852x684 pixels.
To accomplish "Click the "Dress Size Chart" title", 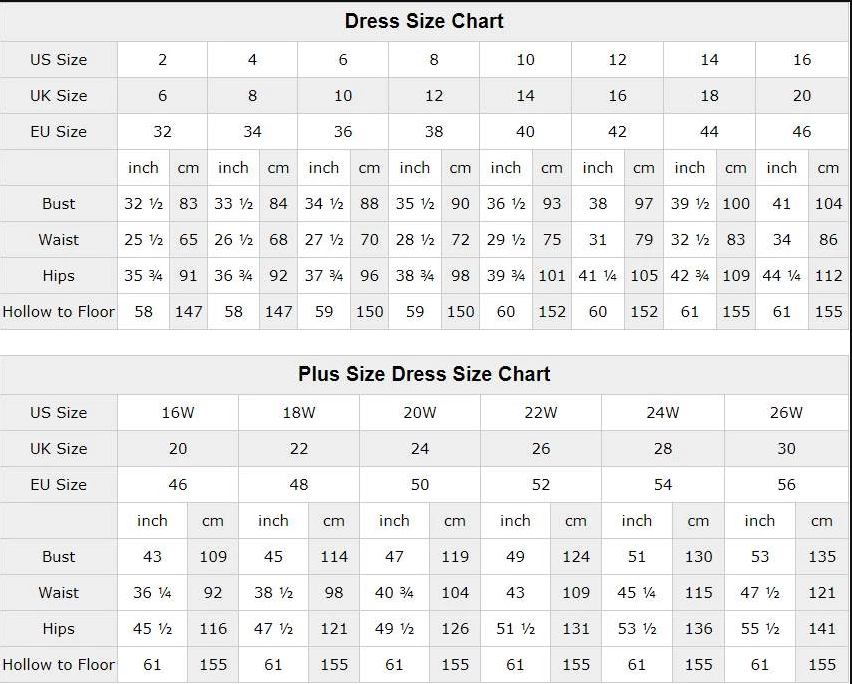I will tap(424, 21).
